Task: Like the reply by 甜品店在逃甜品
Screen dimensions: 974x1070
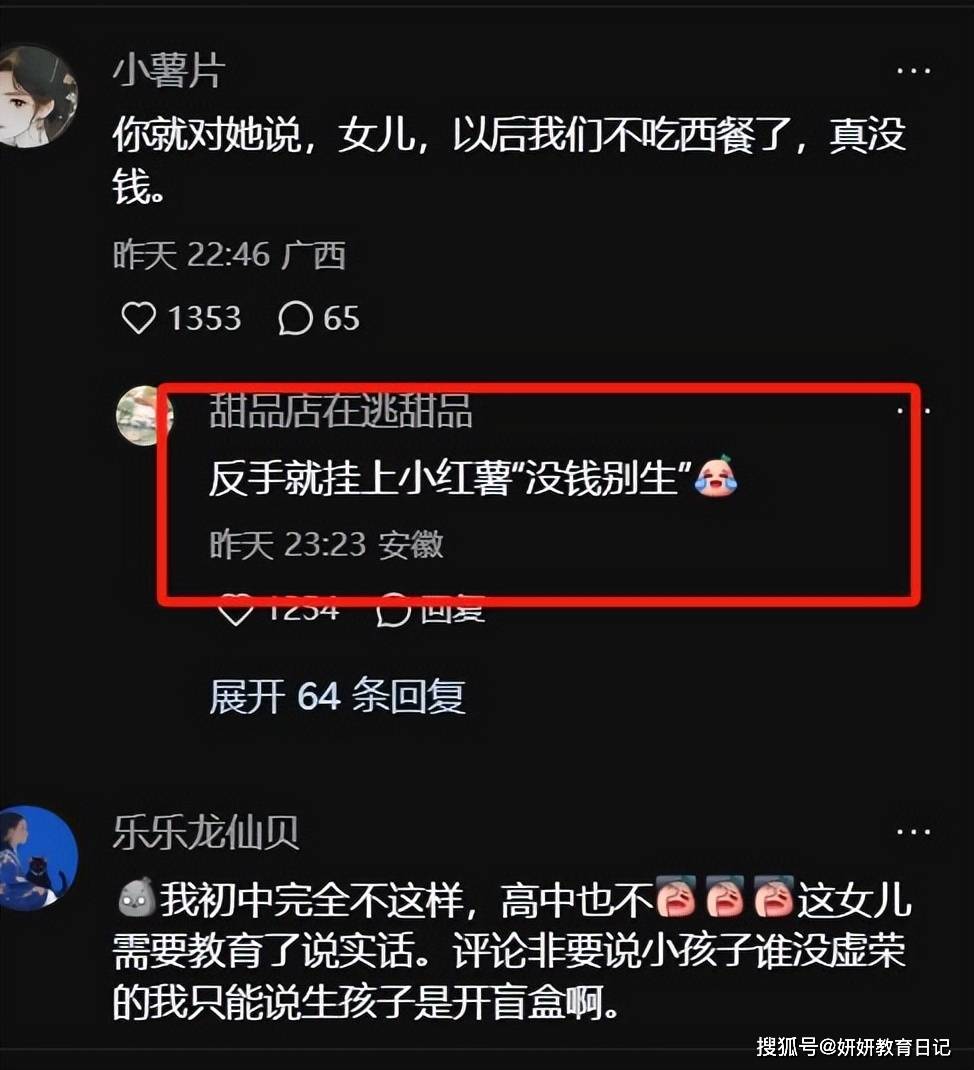Action: pos(235,609)
